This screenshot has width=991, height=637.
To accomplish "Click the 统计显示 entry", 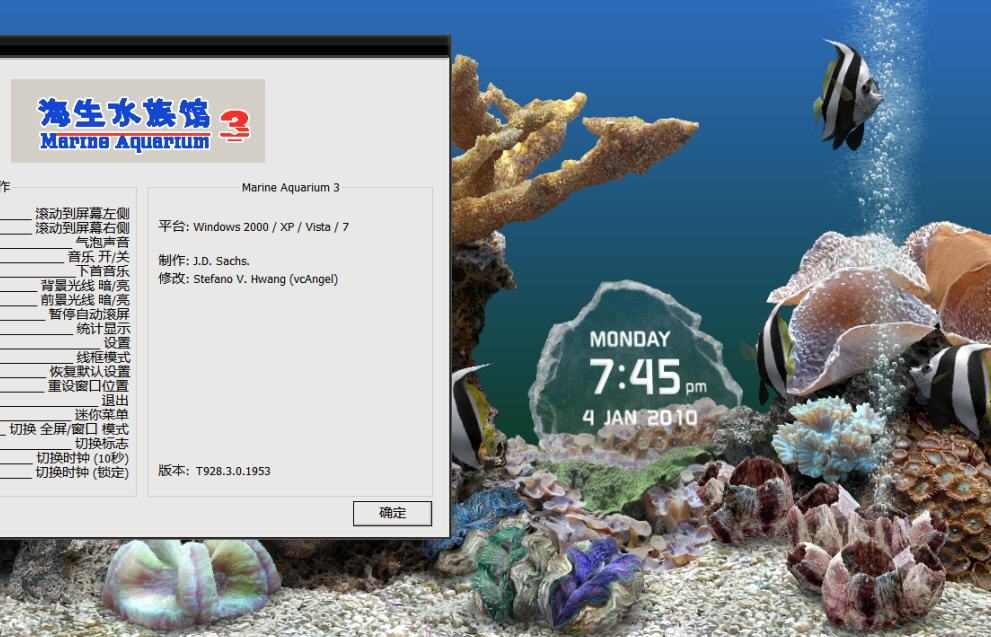I will pos(103,329).
